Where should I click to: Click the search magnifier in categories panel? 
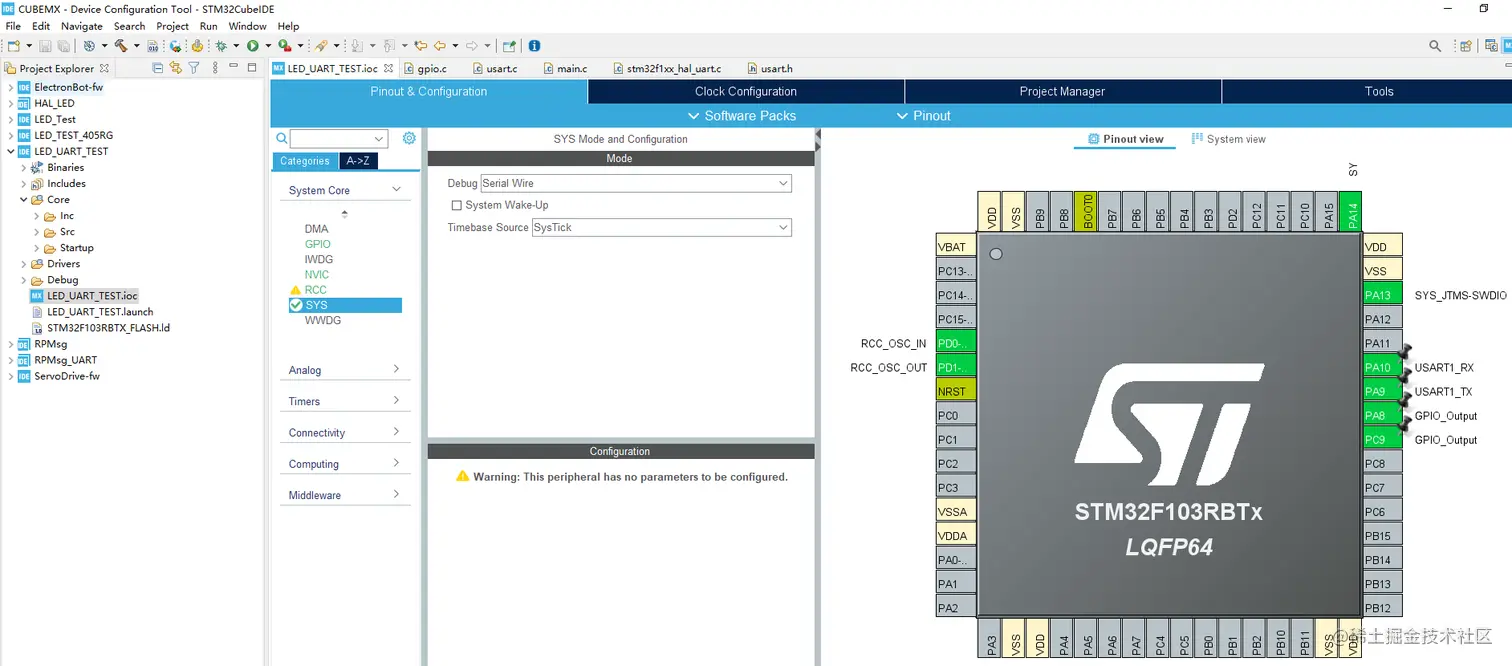click(x=282, y=139)
